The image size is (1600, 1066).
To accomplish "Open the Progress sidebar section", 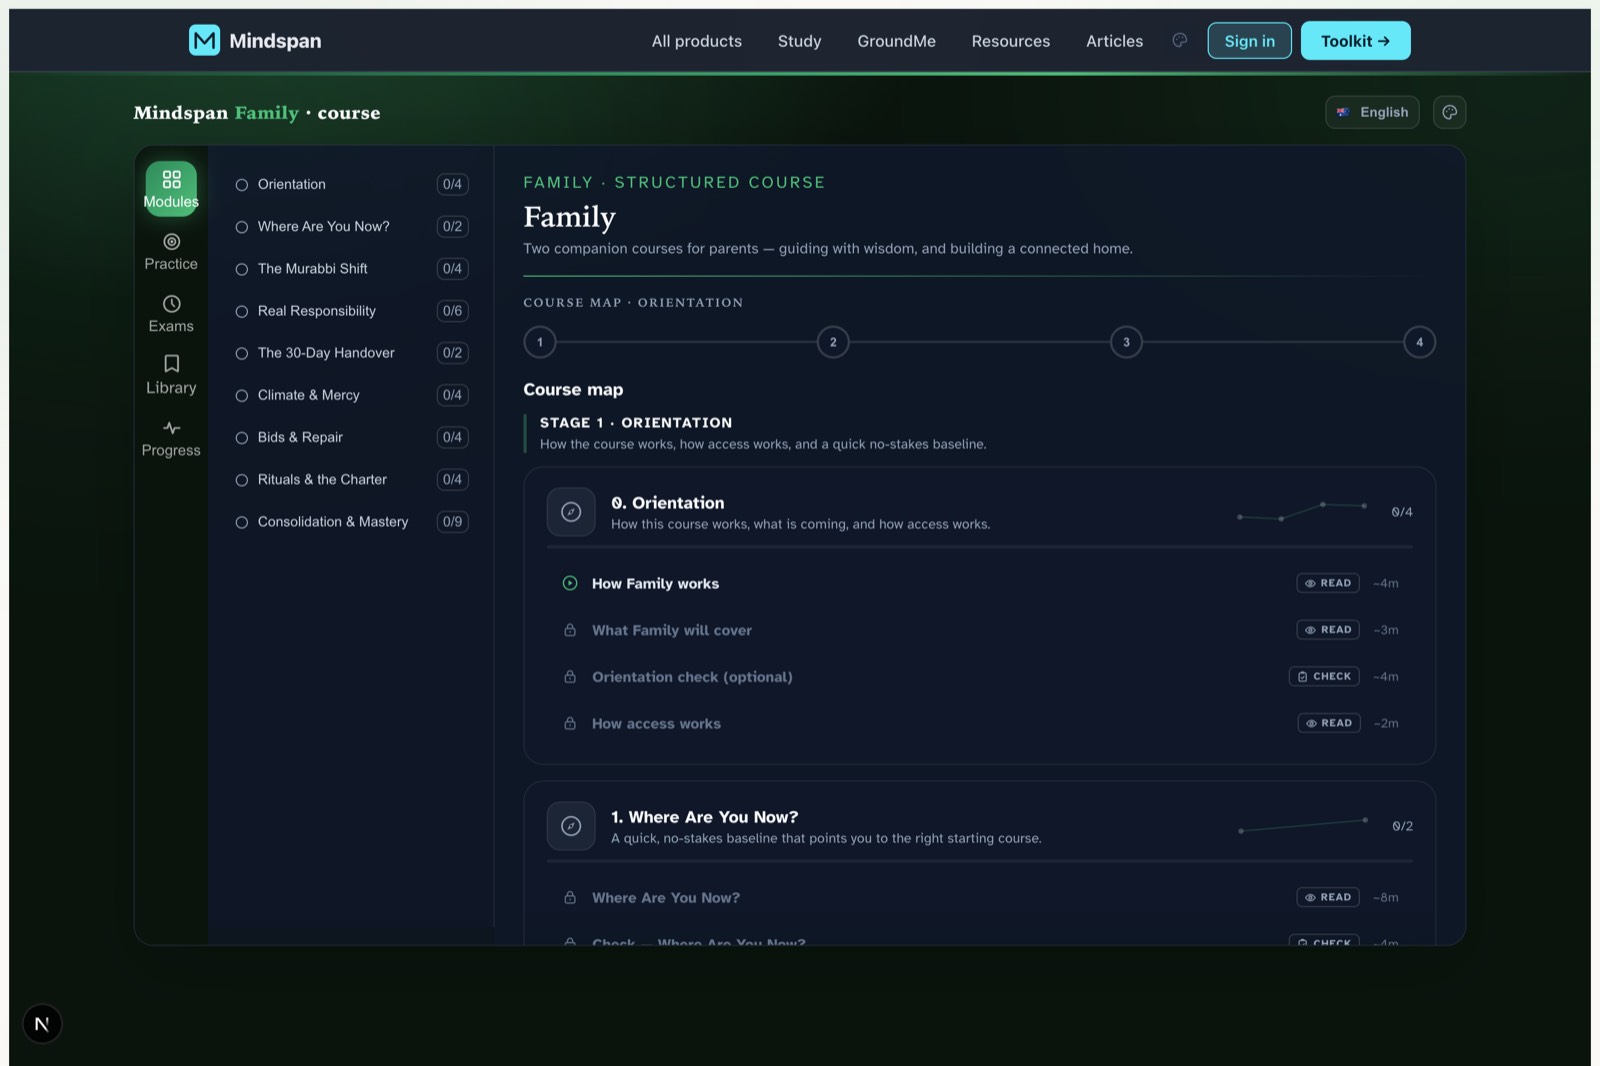I will tap(171, 439).
